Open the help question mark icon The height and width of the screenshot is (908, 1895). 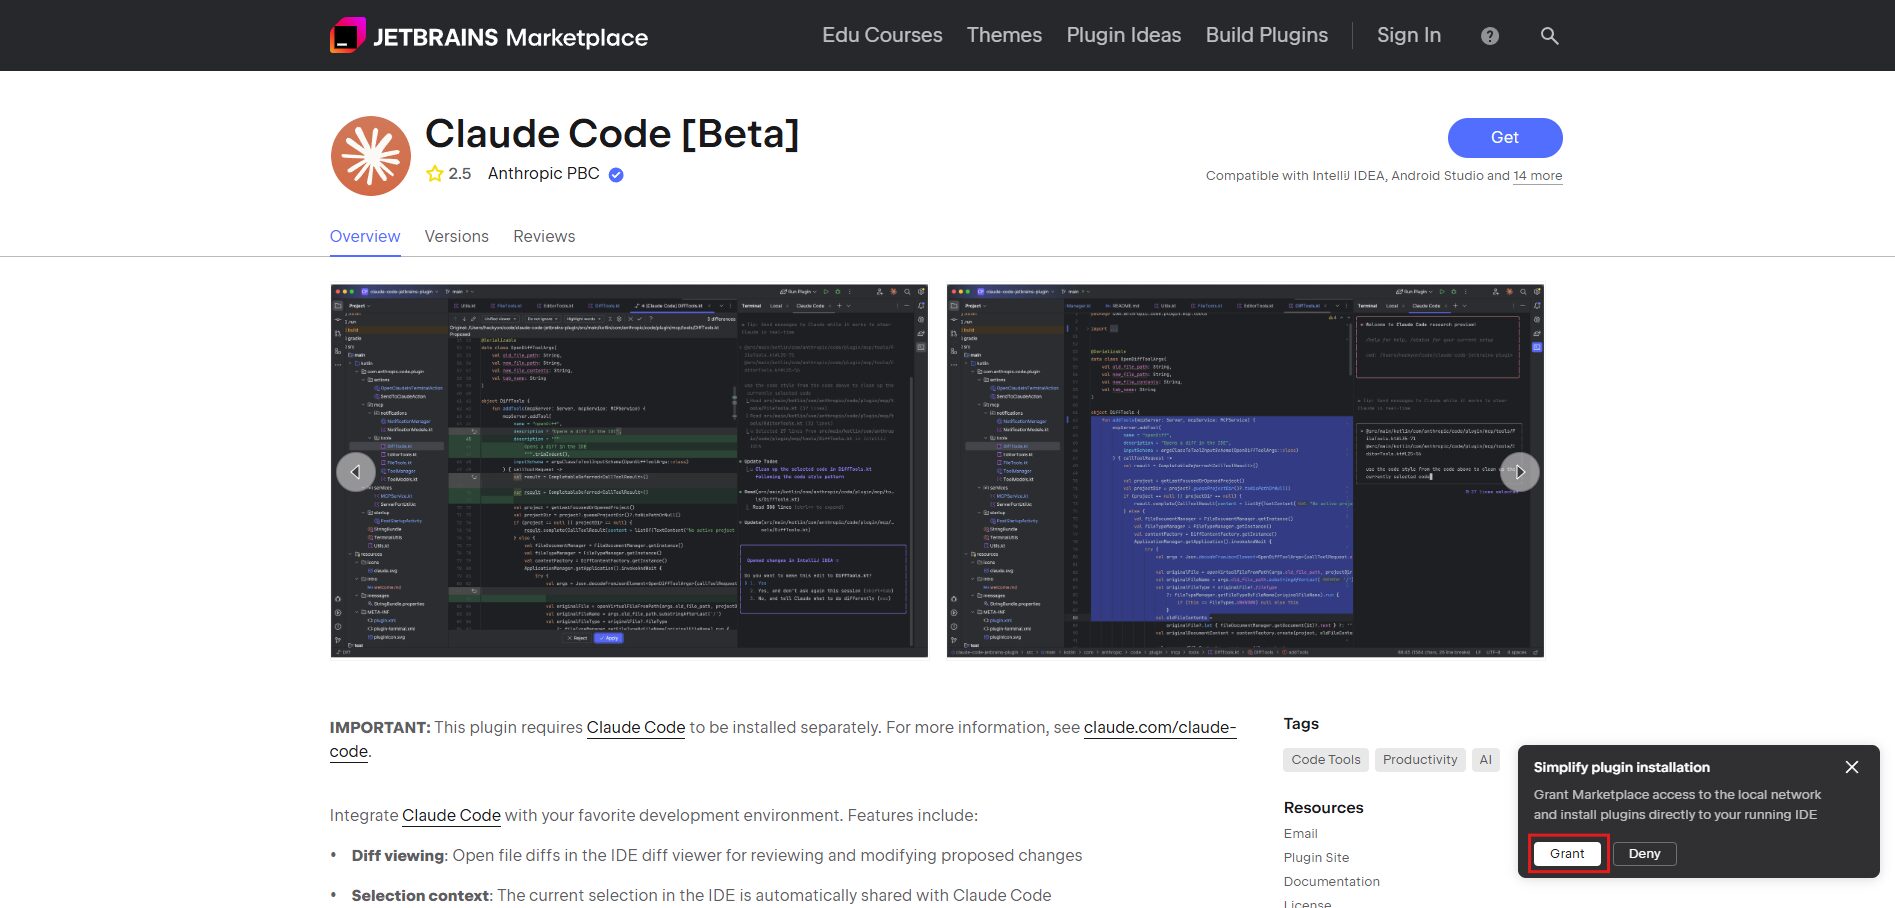pos(1489,36)
